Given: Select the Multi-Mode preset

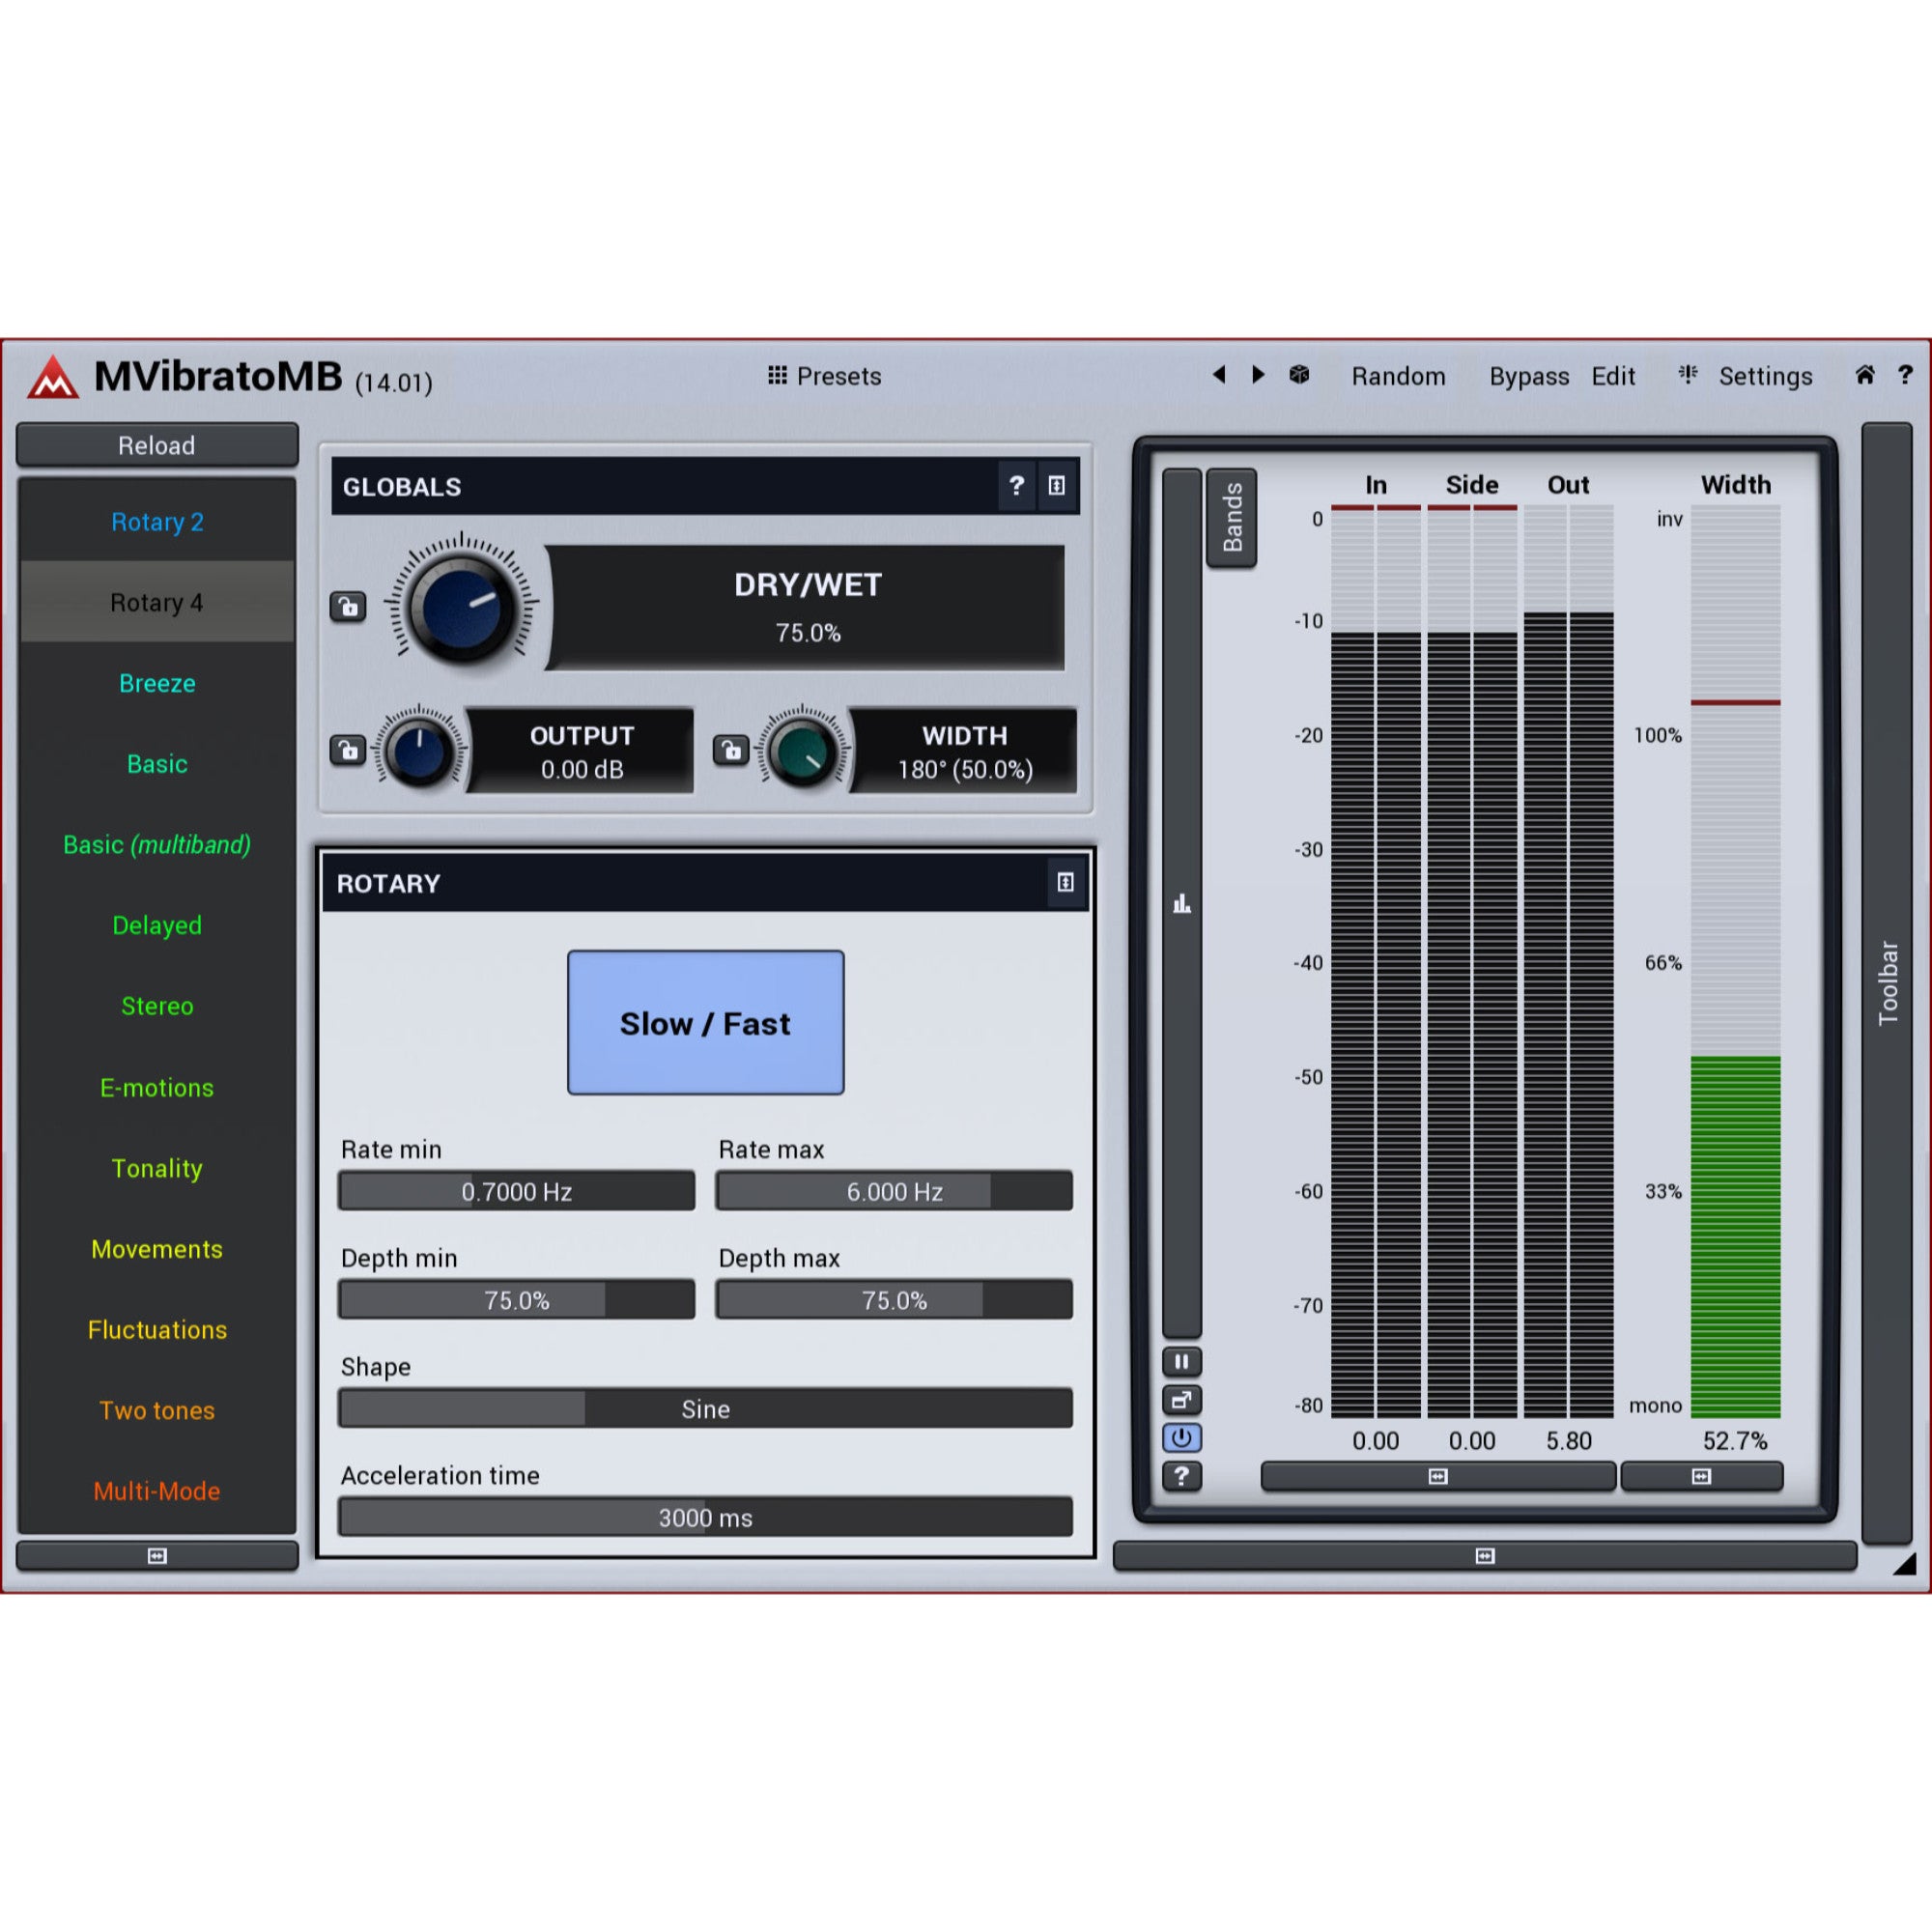Looking at the screenshot, I should 157,1490.
